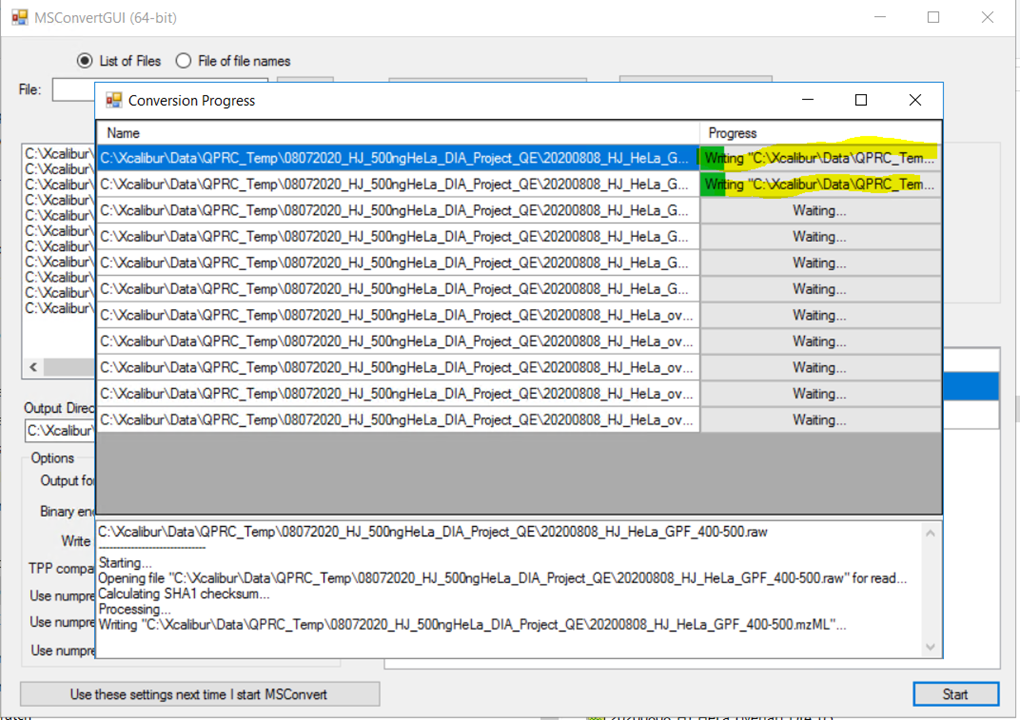Viewport: 1020px width, 720px height.
Task: Click the left arrow of the file list scrollbar
Action: tap(33, 367)
